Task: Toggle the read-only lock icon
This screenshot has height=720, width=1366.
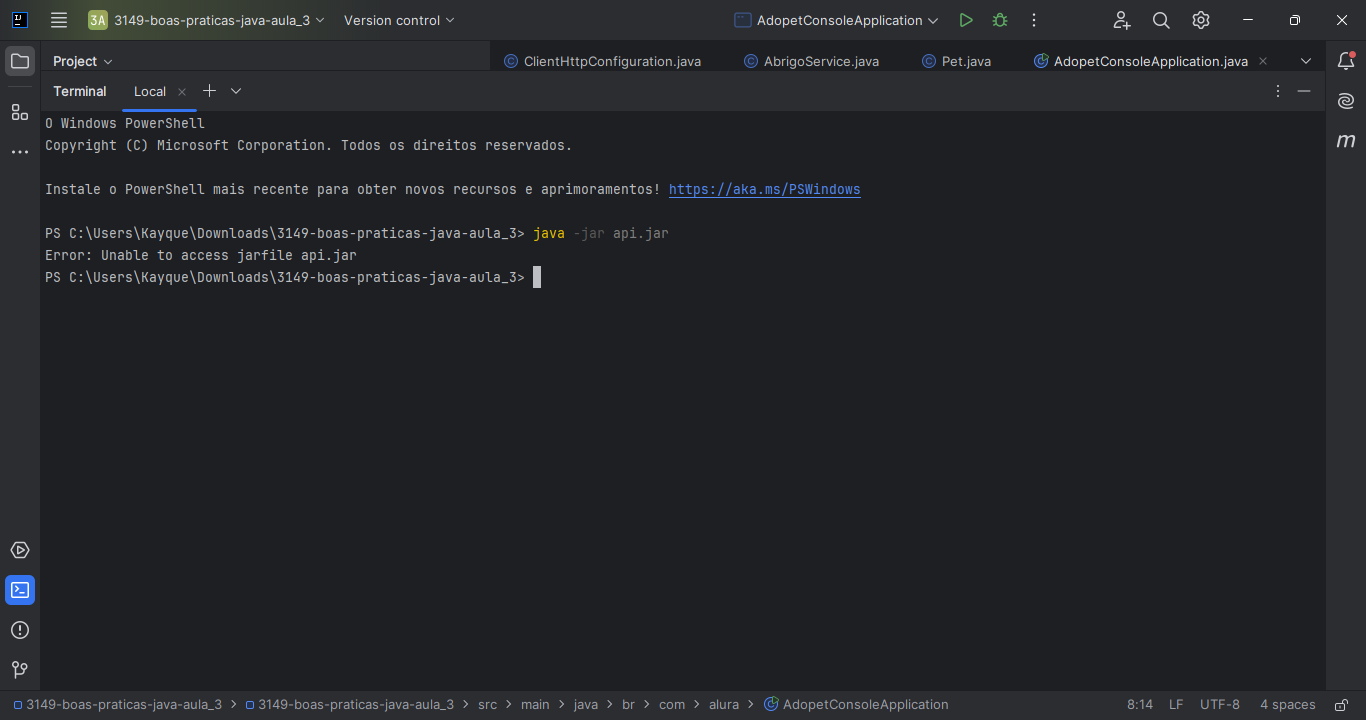Action: [x=1342, y=704]
